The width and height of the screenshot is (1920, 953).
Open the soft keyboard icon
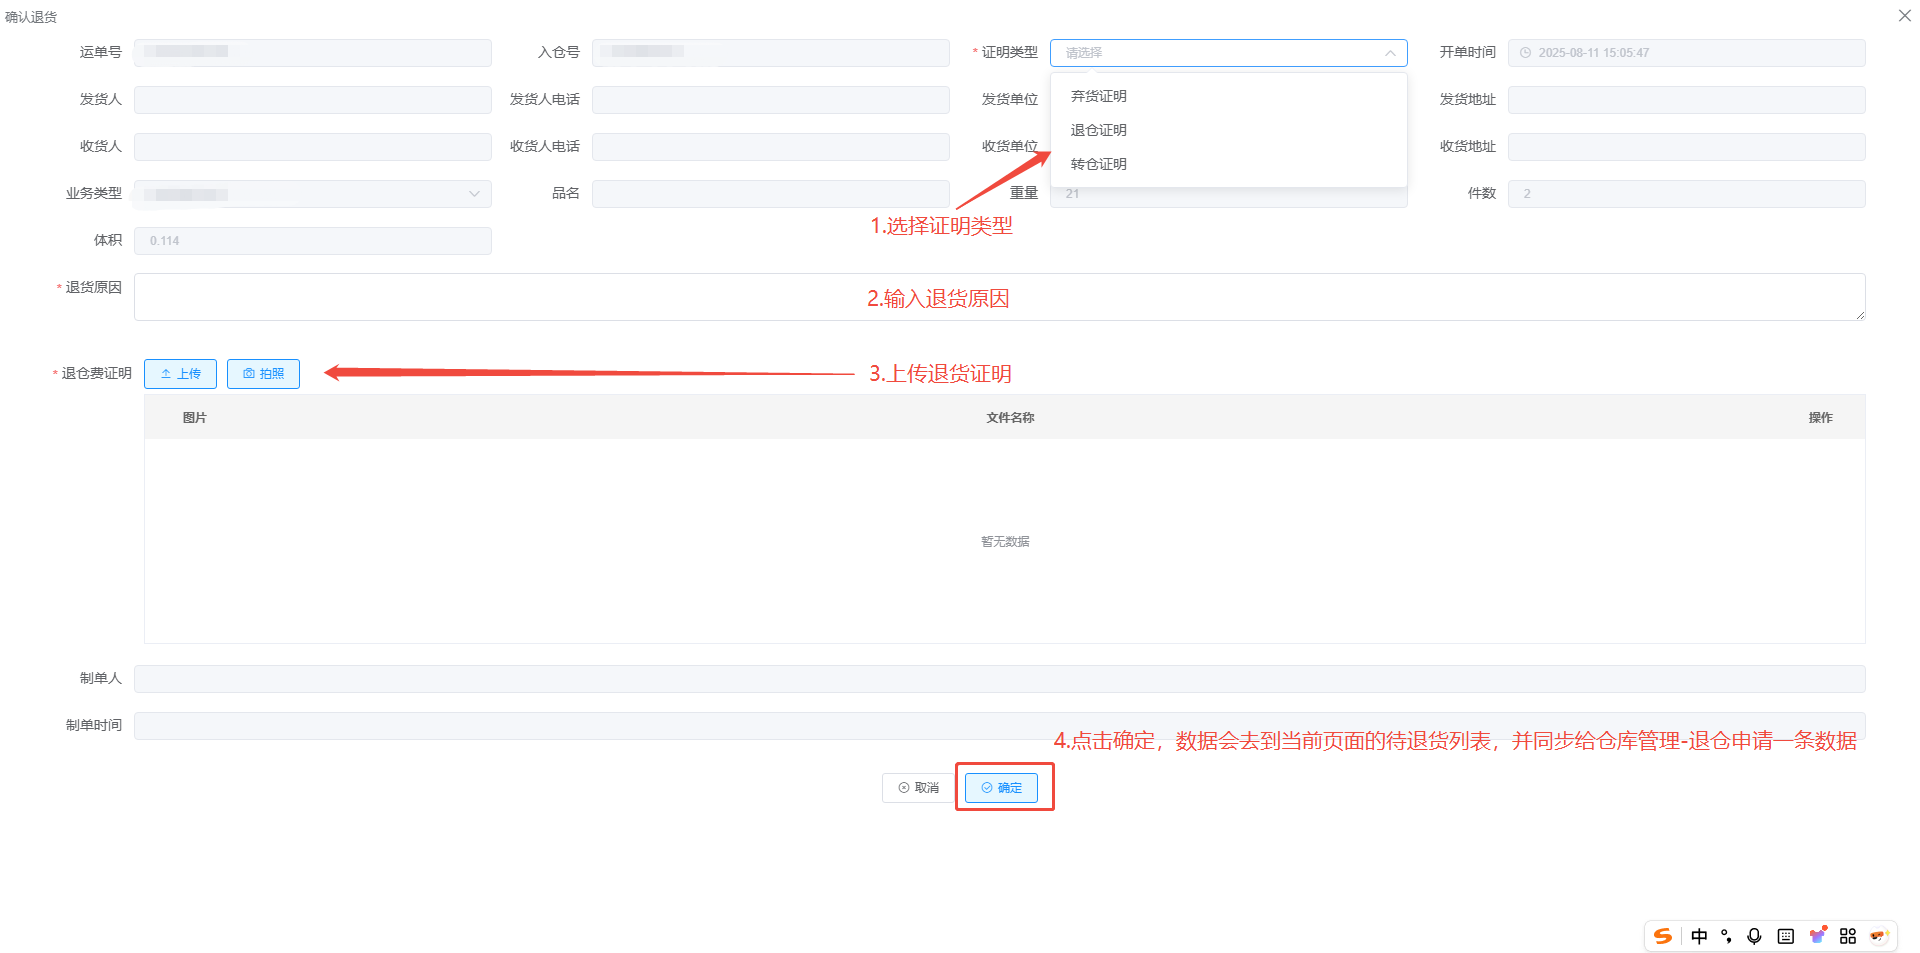tap(1785, 936)
